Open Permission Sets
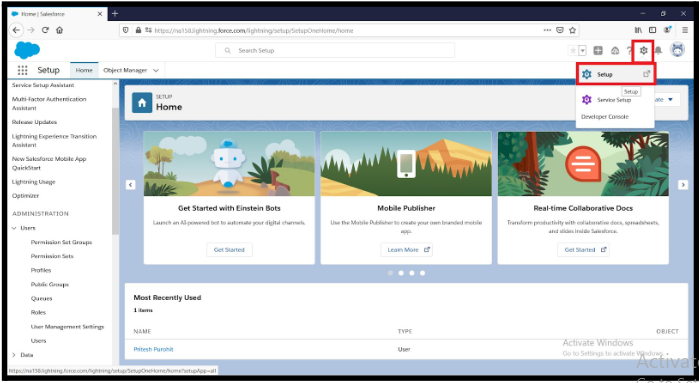The height and width of the screenshot is (383, 699). (52, 256)
